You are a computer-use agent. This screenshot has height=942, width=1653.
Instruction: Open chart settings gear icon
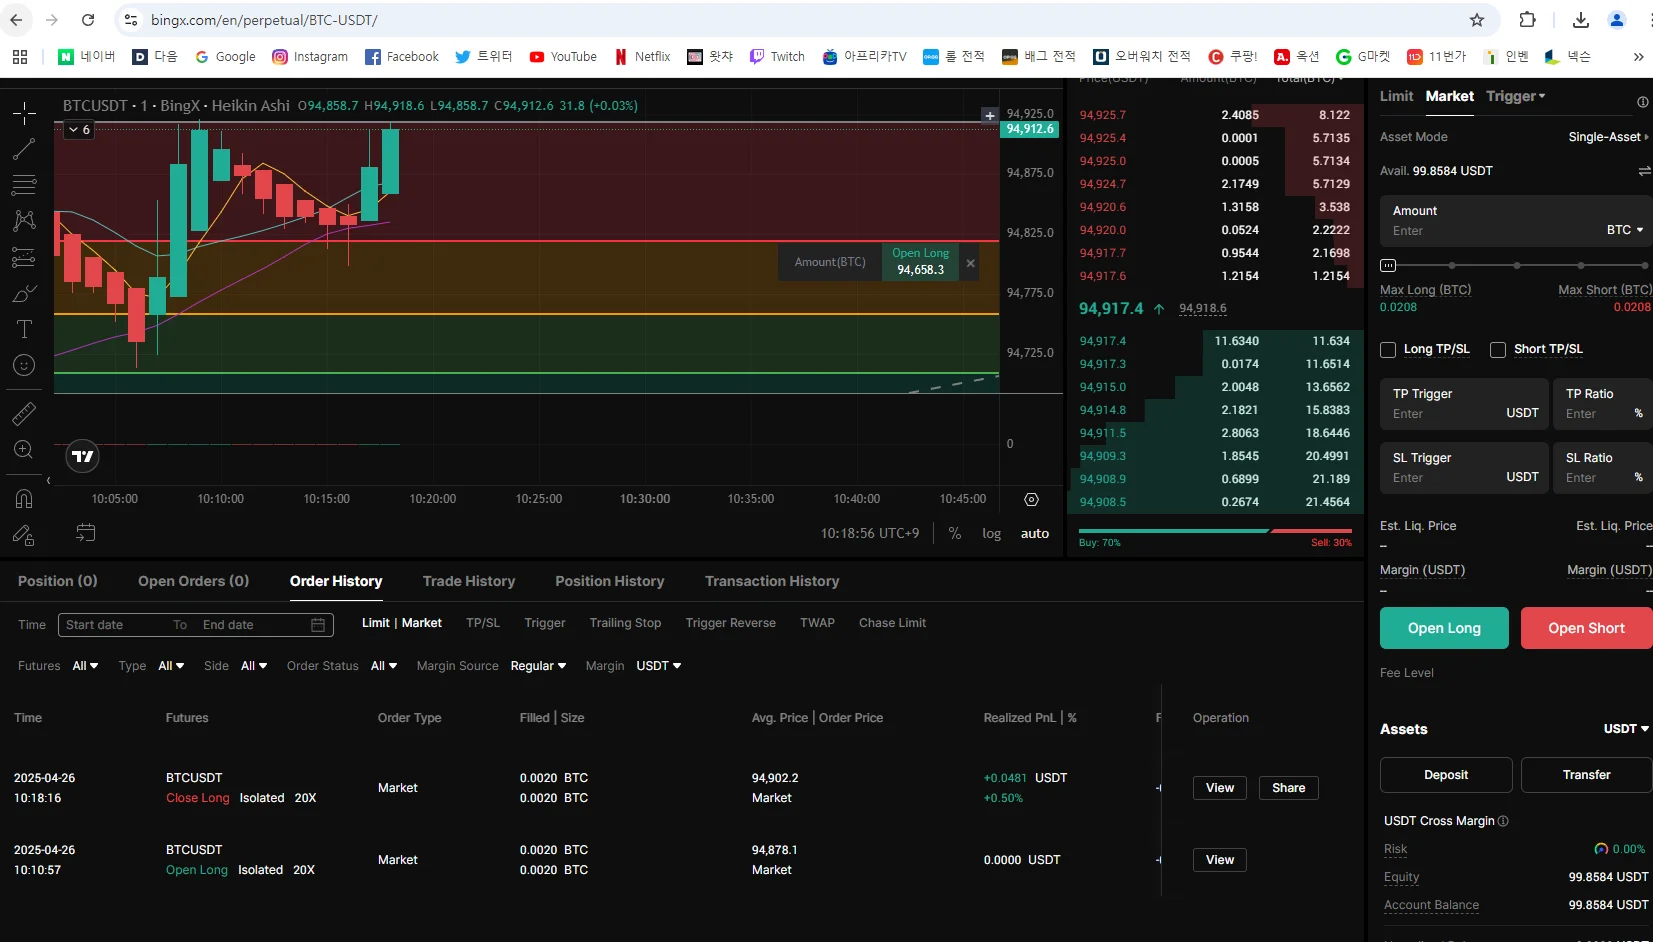(x=1031, y=500)
